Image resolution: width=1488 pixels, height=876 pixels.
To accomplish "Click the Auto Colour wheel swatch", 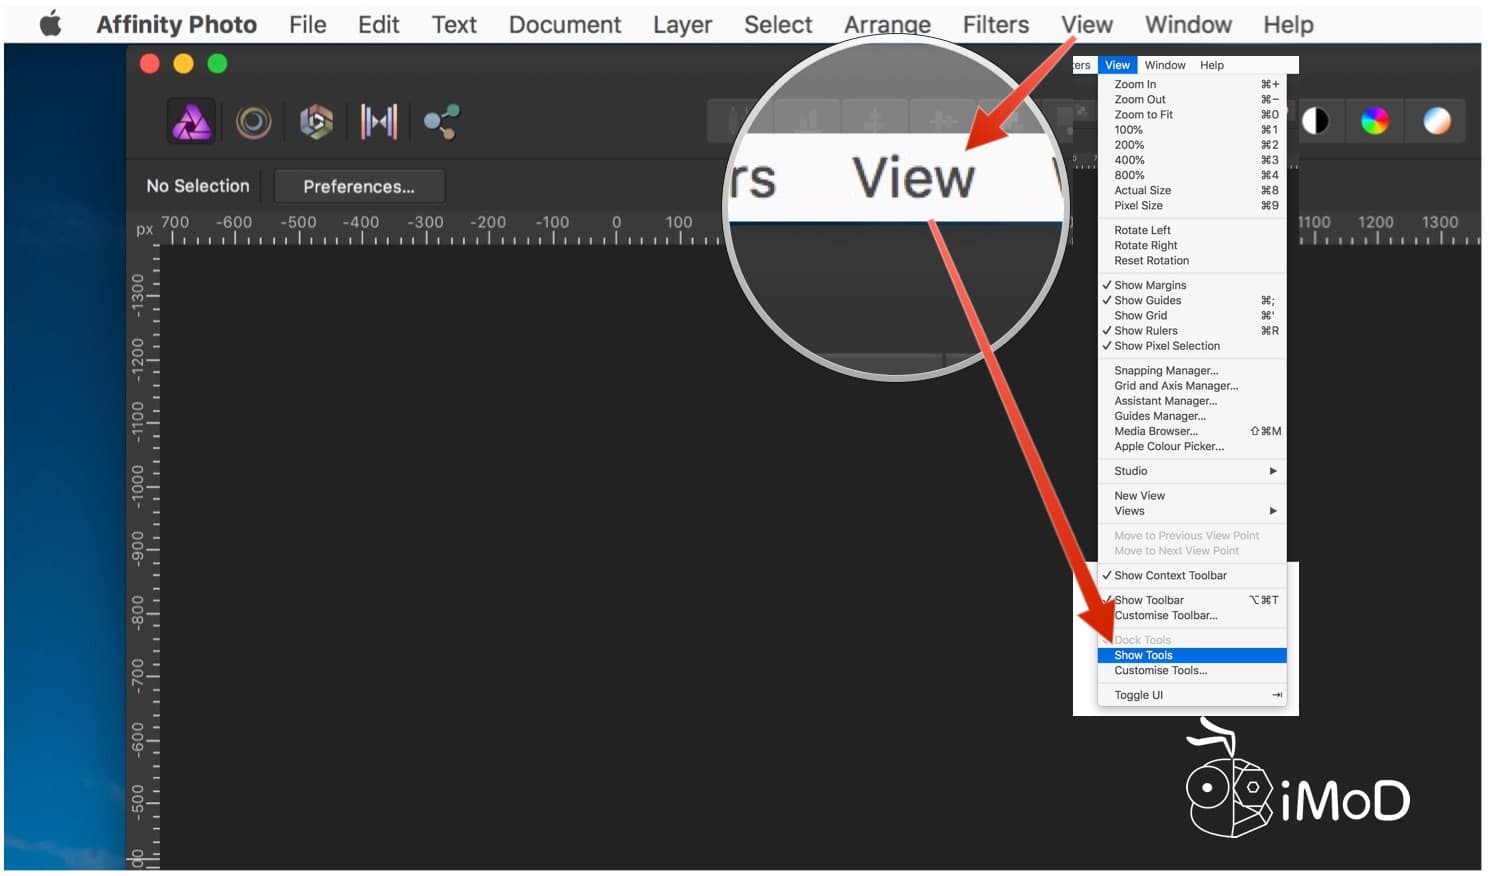I will [x=1374, y=121].
